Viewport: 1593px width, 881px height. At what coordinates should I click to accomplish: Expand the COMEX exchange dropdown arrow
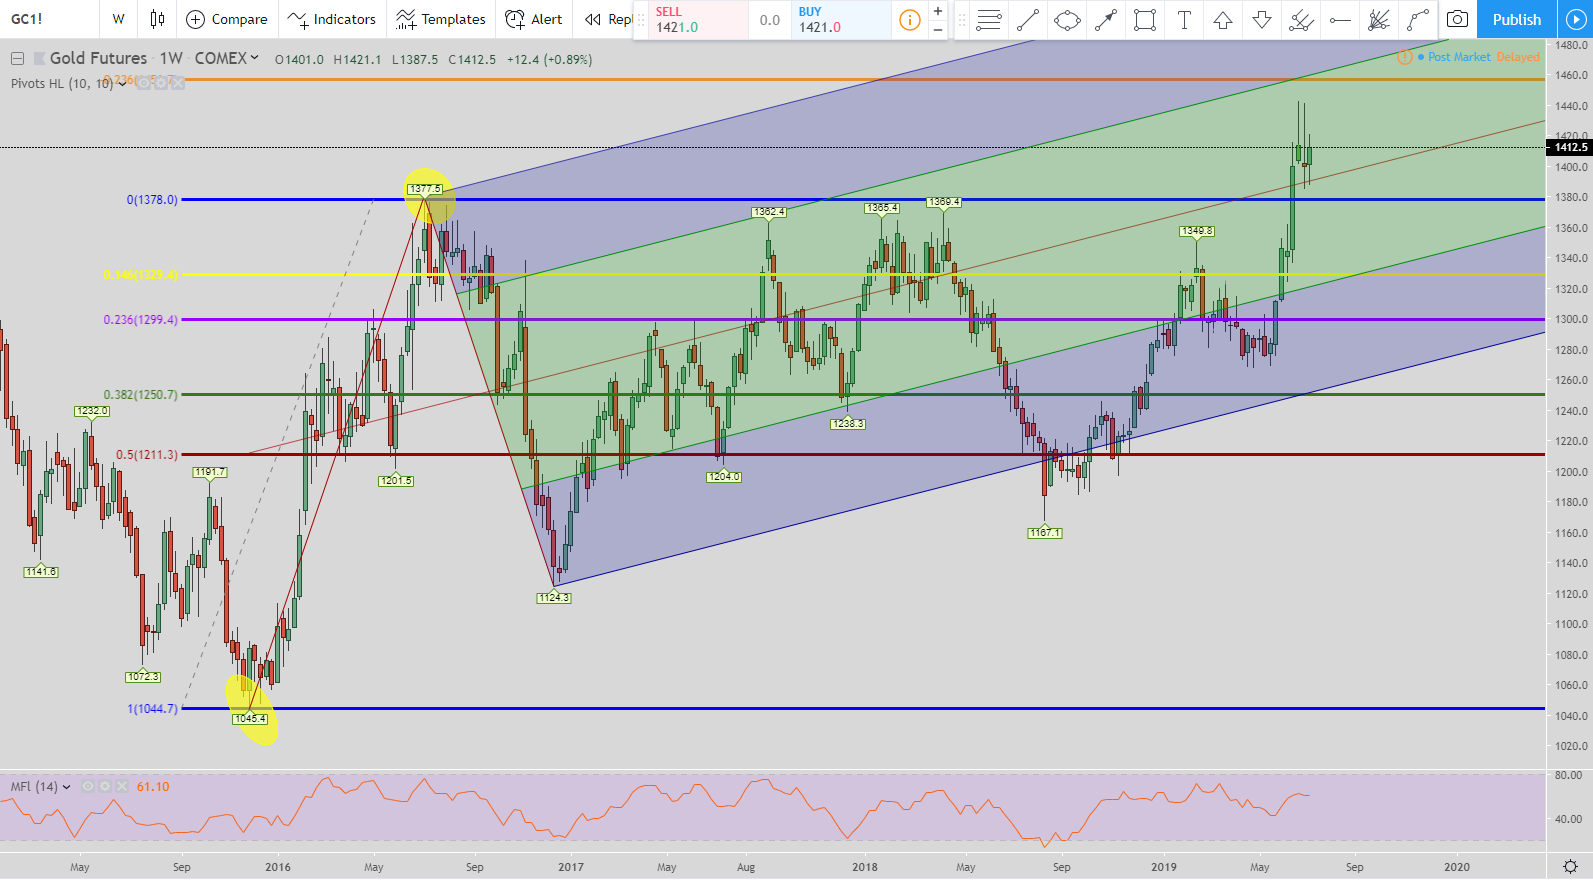click(x=254, y=58)
